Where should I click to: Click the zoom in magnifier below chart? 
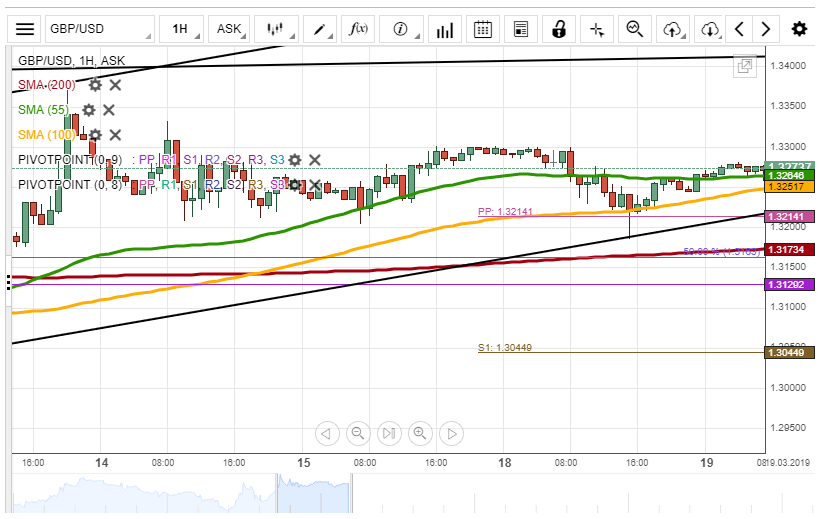coord(420,433)
